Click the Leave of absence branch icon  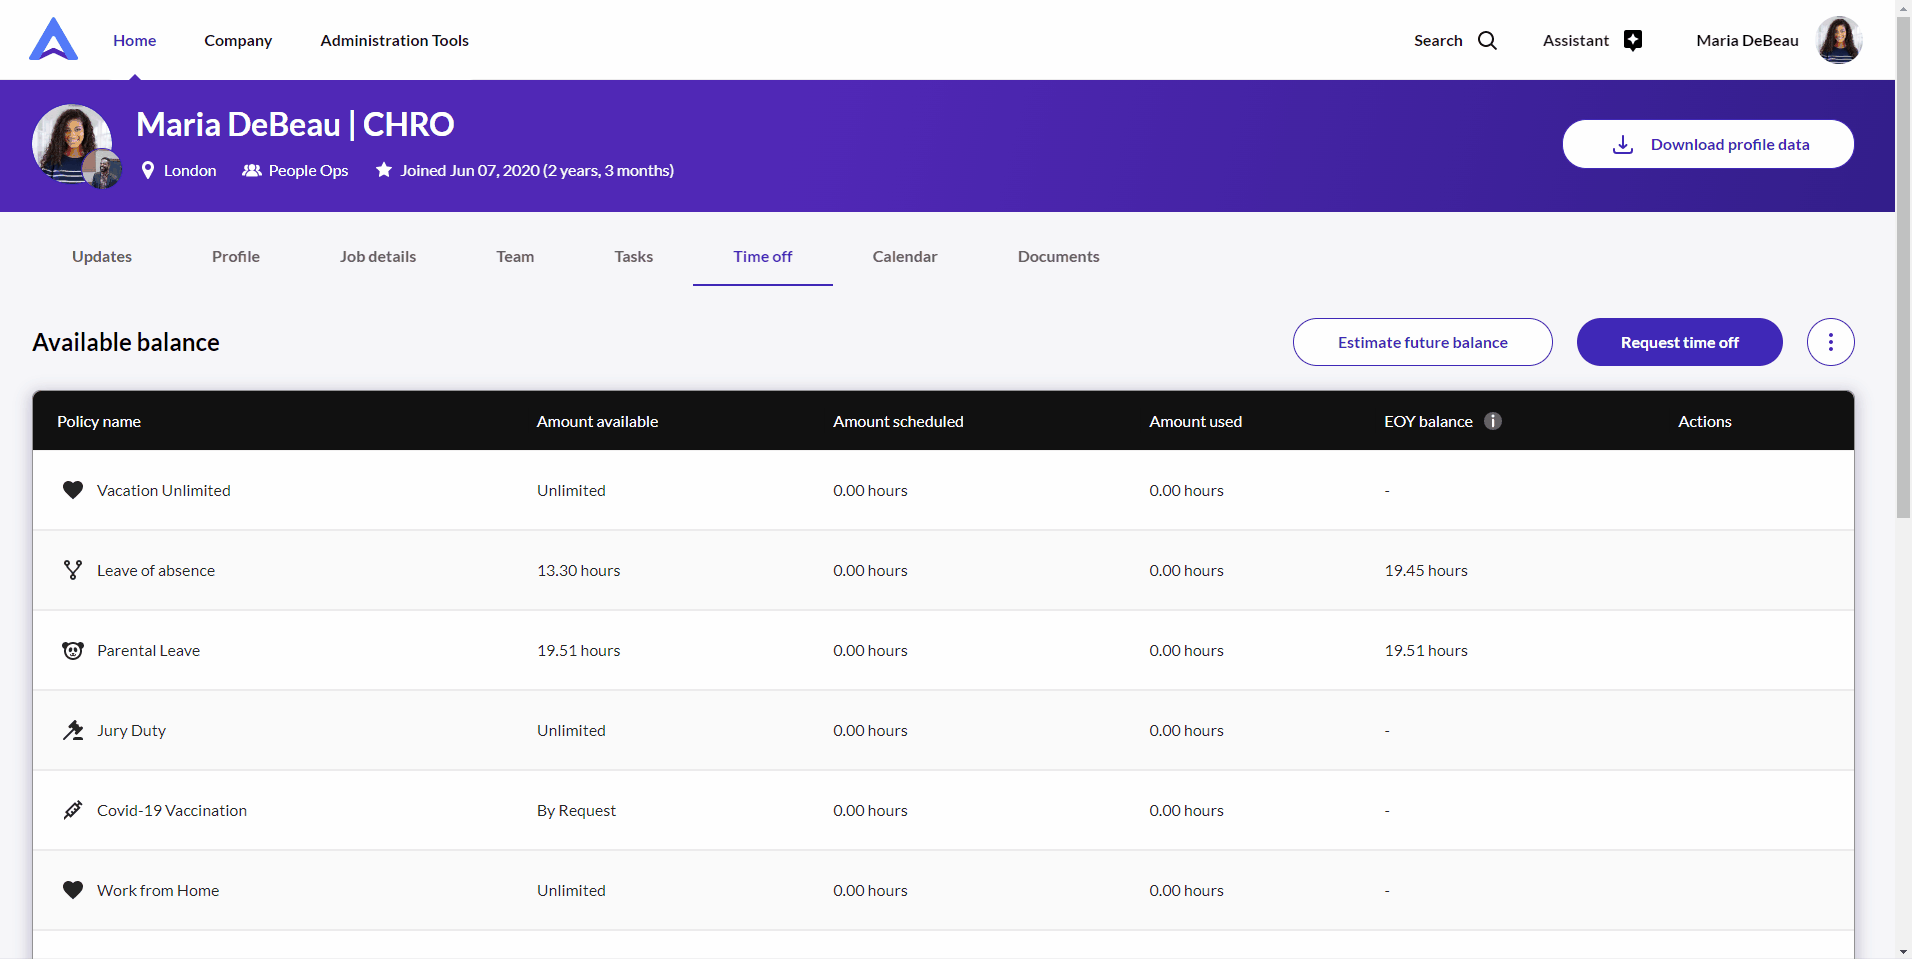[x=73, y=570]
